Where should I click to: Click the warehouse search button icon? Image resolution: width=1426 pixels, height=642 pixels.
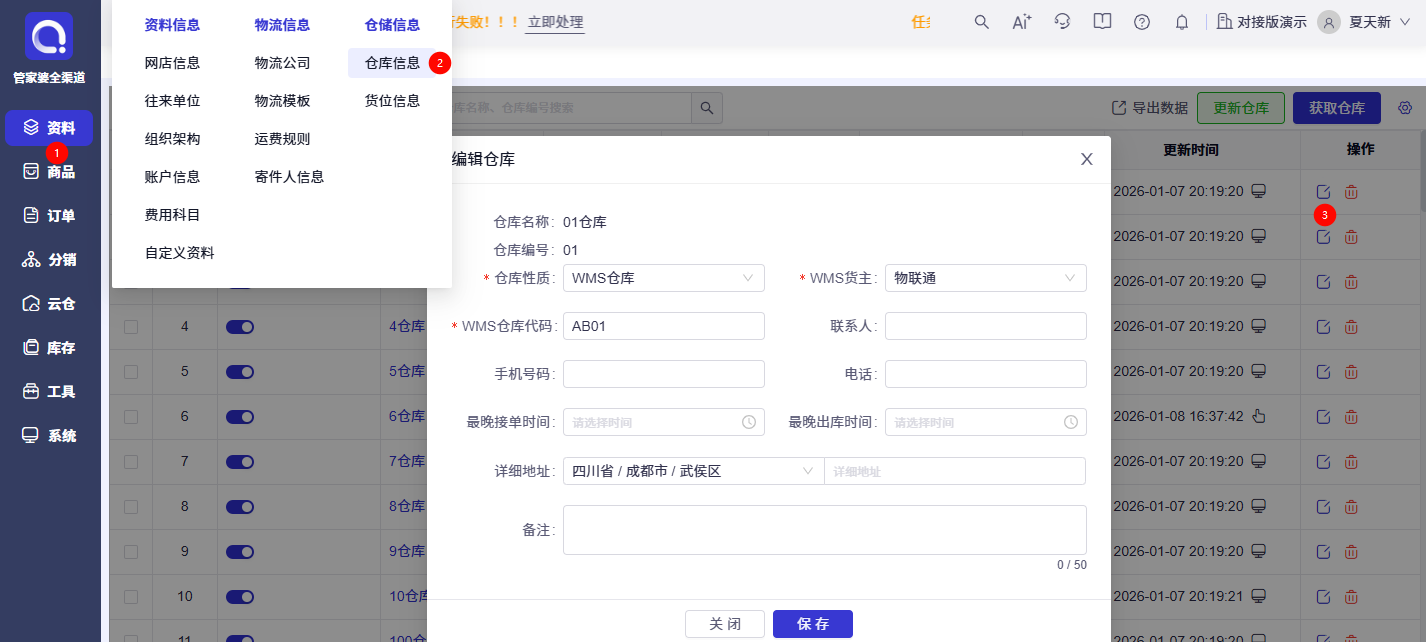(707, 108)
